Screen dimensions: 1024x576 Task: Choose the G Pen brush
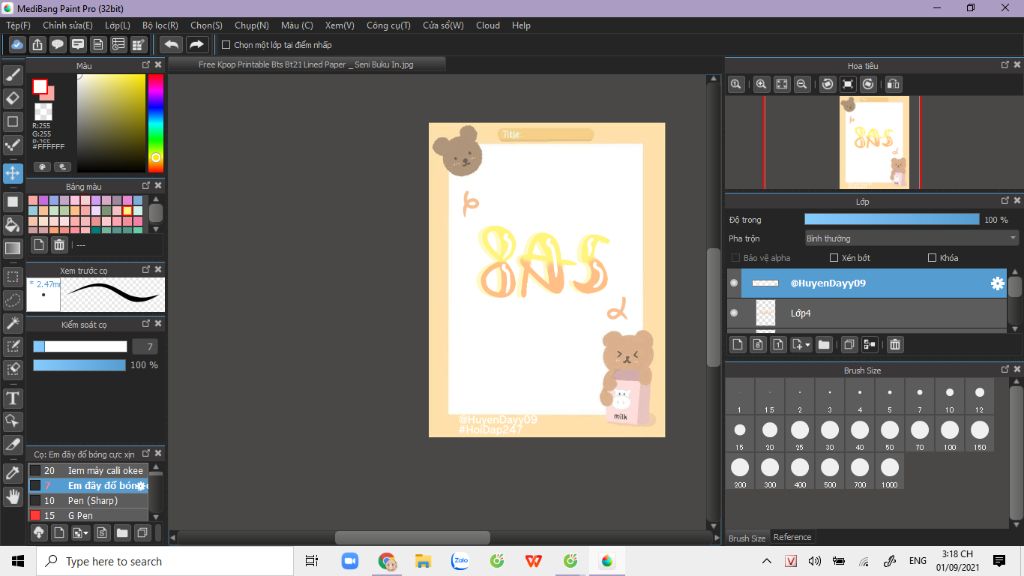click(80, 515)
